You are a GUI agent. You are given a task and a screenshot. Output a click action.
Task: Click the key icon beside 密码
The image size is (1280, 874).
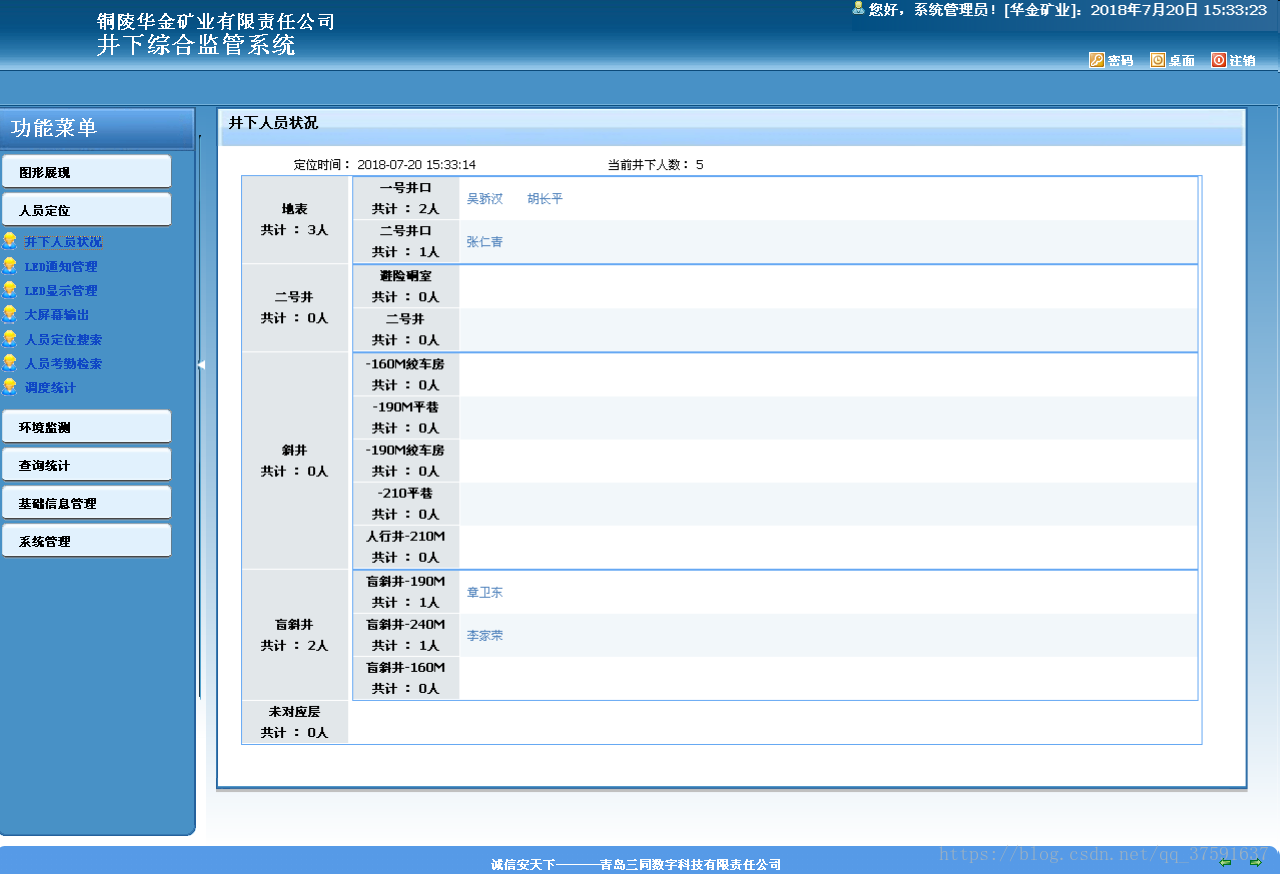pos(1096,60)
